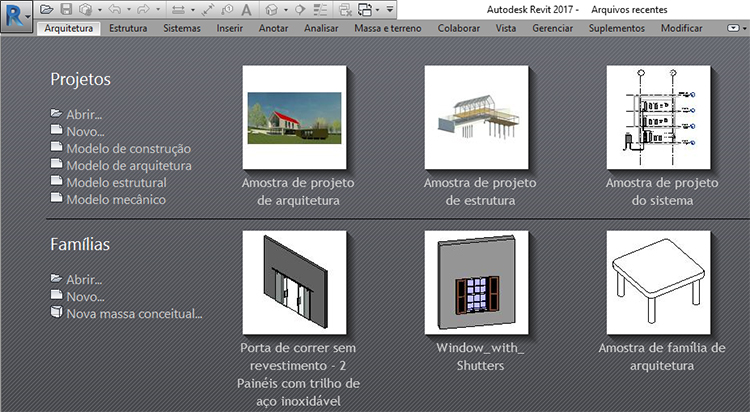The width and height of the screenshot is (750, 412).
Task: Select the Tag by Category icon
Action: click(x=228, y=10)
